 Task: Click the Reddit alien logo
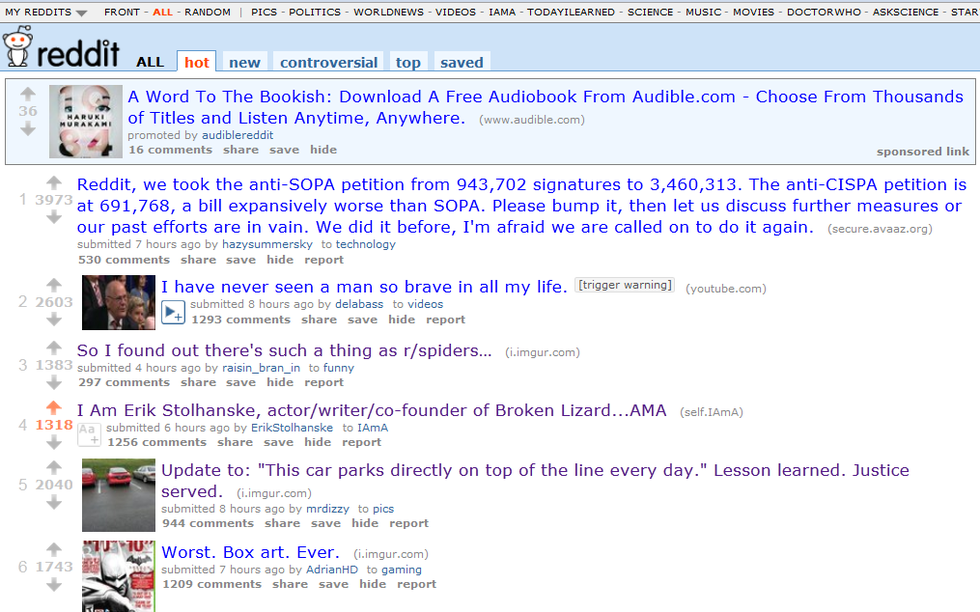(x=17, y=48)
